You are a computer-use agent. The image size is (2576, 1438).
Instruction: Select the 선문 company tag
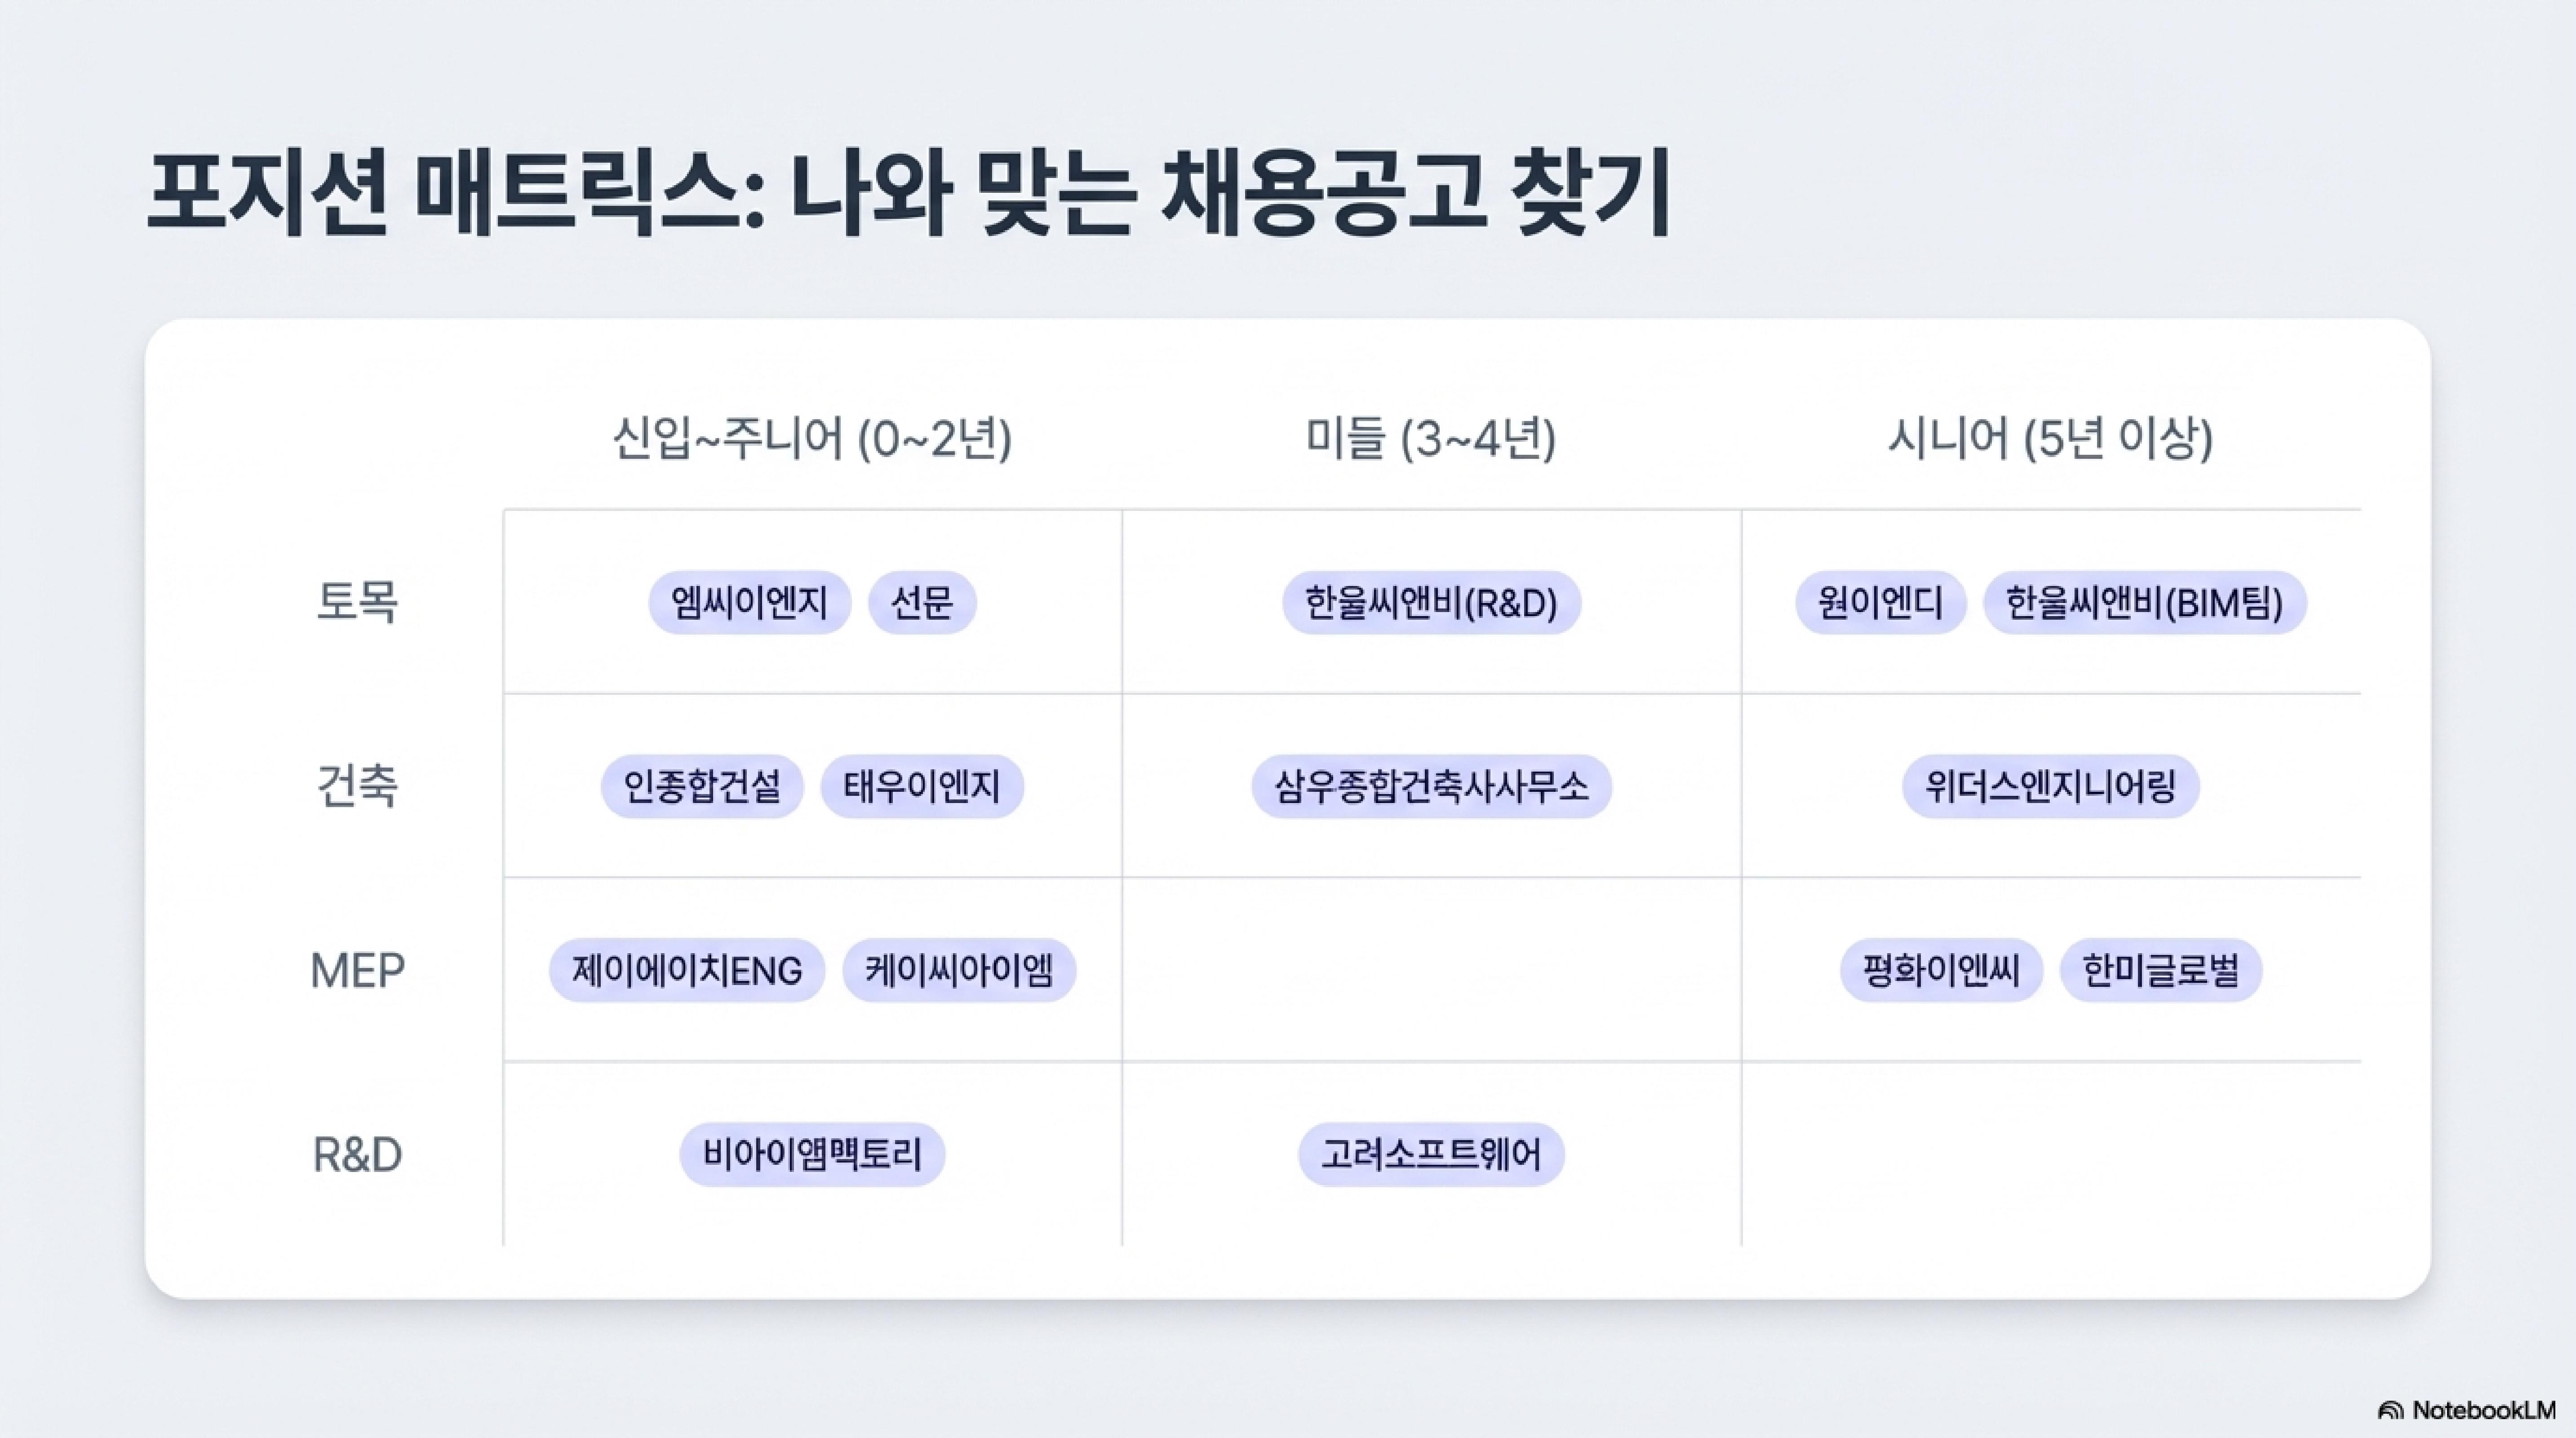(x=922, y=603)
